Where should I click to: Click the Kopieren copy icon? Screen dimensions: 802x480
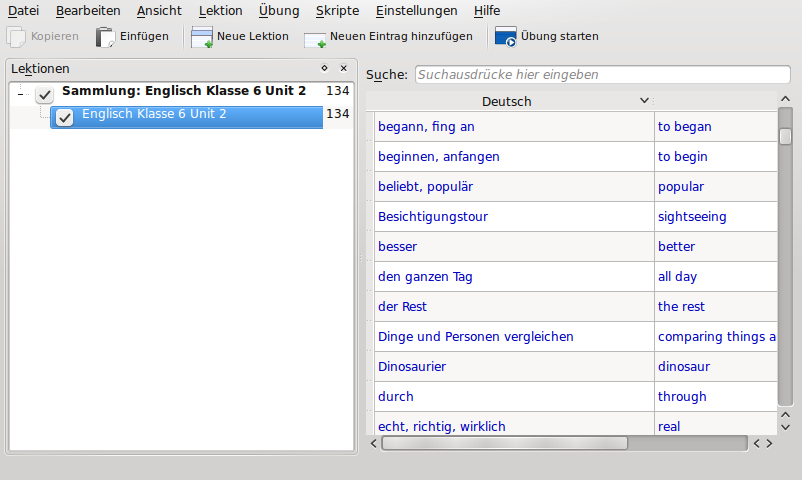16,37
